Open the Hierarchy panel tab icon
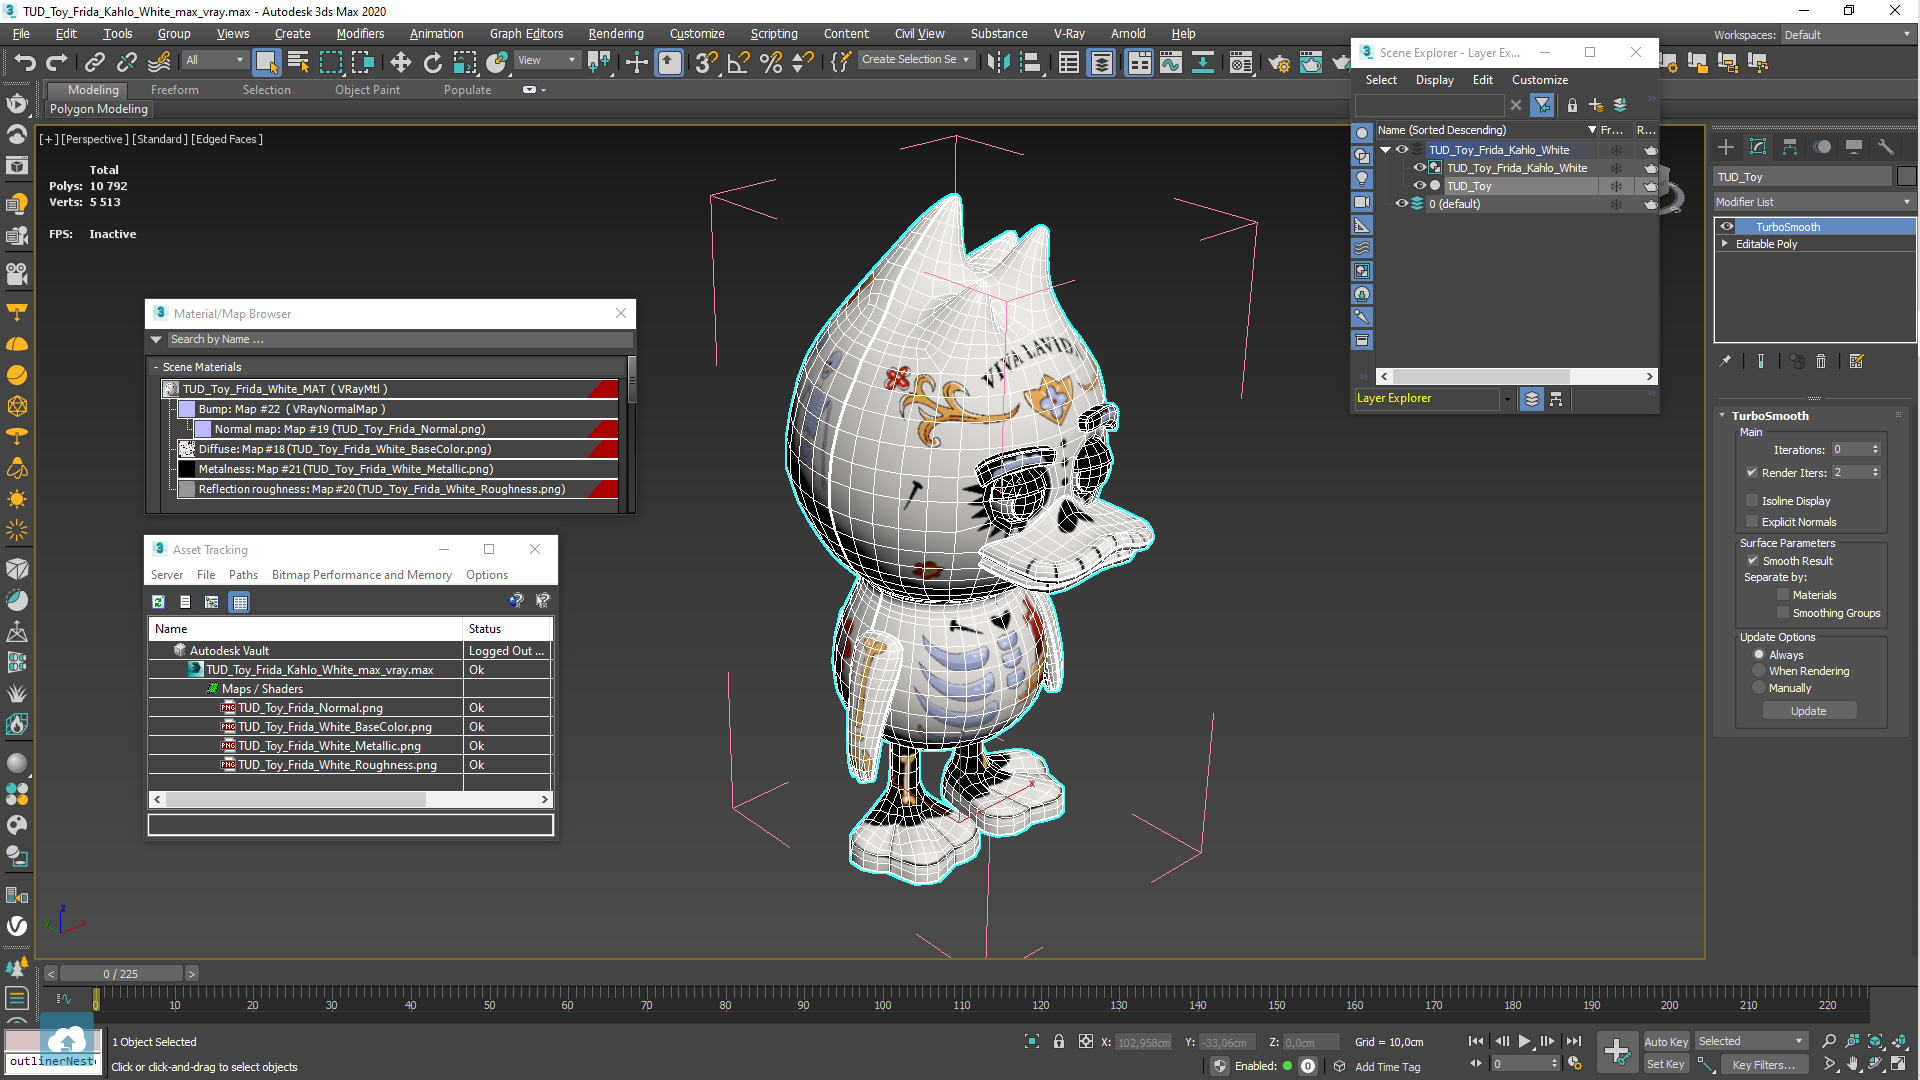This screenshot has width=1920, height=1080. 1790,147
